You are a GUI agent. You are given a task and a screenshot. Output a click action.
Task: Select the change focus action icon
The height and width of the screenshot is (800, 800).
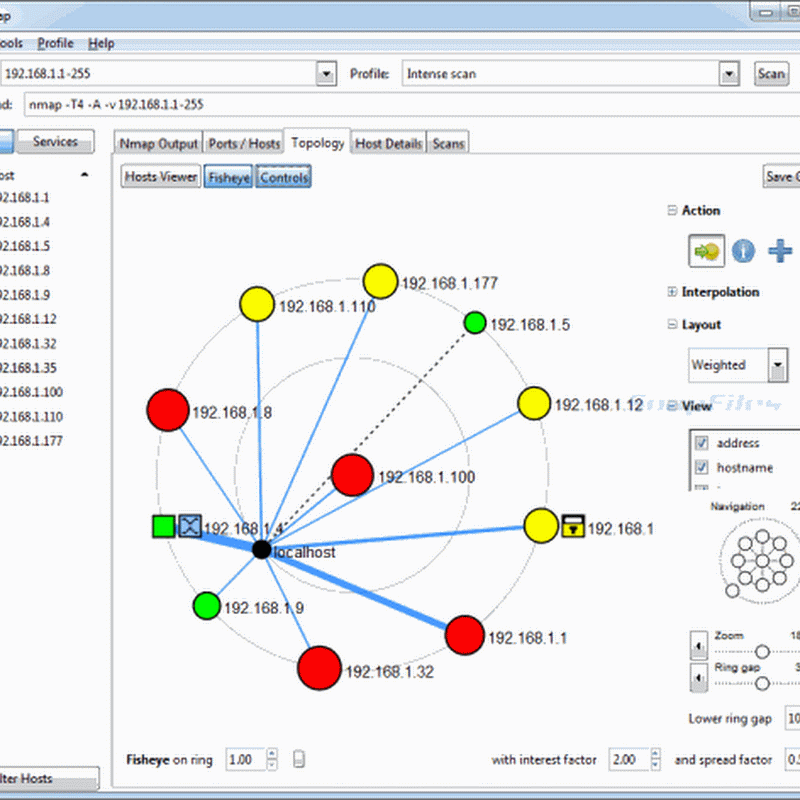tap(706, 251)
